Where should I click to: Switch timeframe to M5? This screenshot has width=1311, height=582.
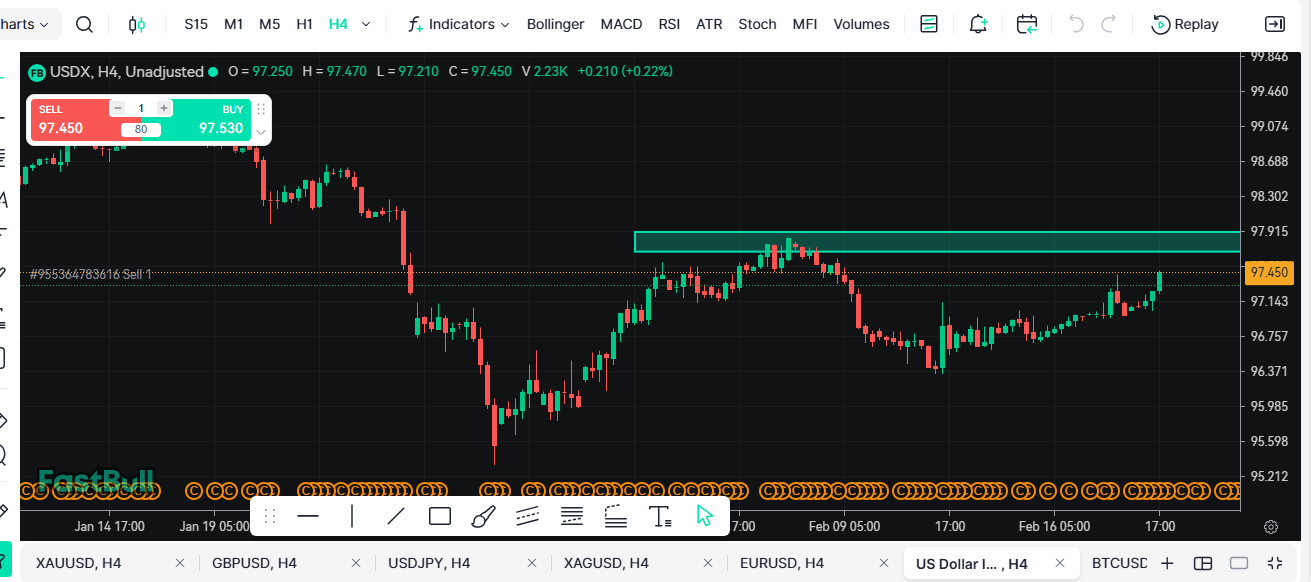pyautogui.click(x=269, y=24)
